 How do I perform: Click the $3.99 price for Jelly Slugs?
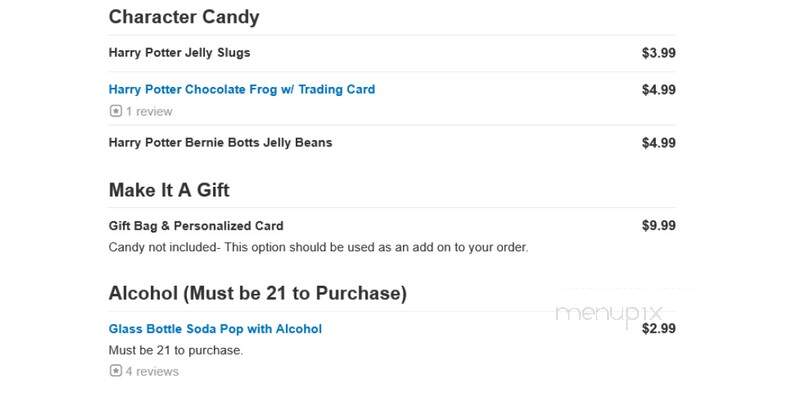(x=658, y=53)
